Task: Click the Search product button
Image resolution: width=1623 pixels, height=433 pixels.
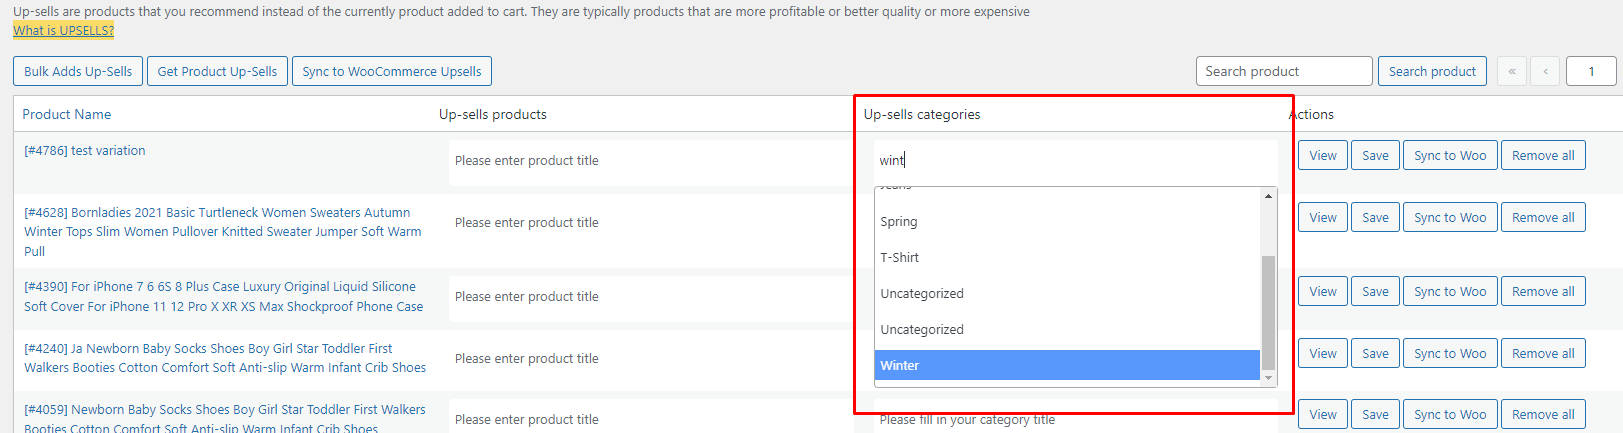Action: (x=1432, y=71)
